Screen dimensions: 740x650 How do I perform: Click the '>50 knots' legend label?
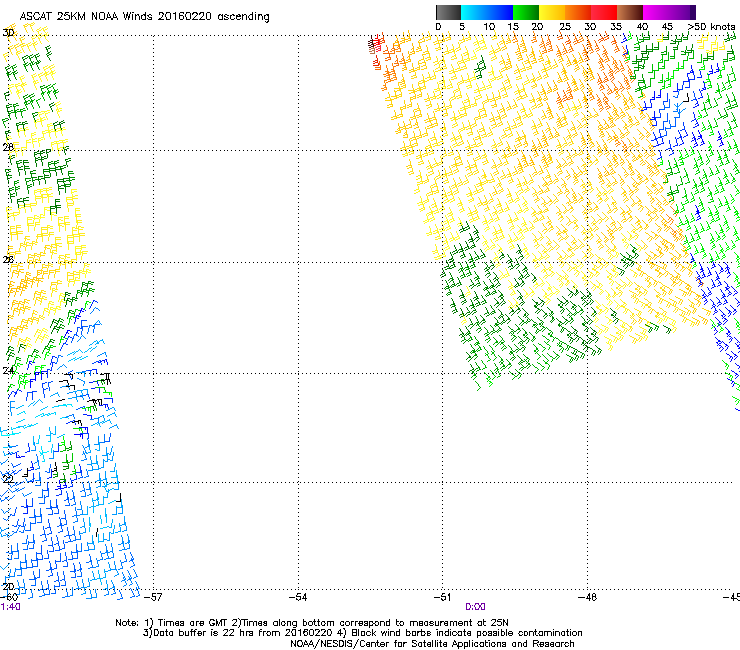[x=711, y=27]
